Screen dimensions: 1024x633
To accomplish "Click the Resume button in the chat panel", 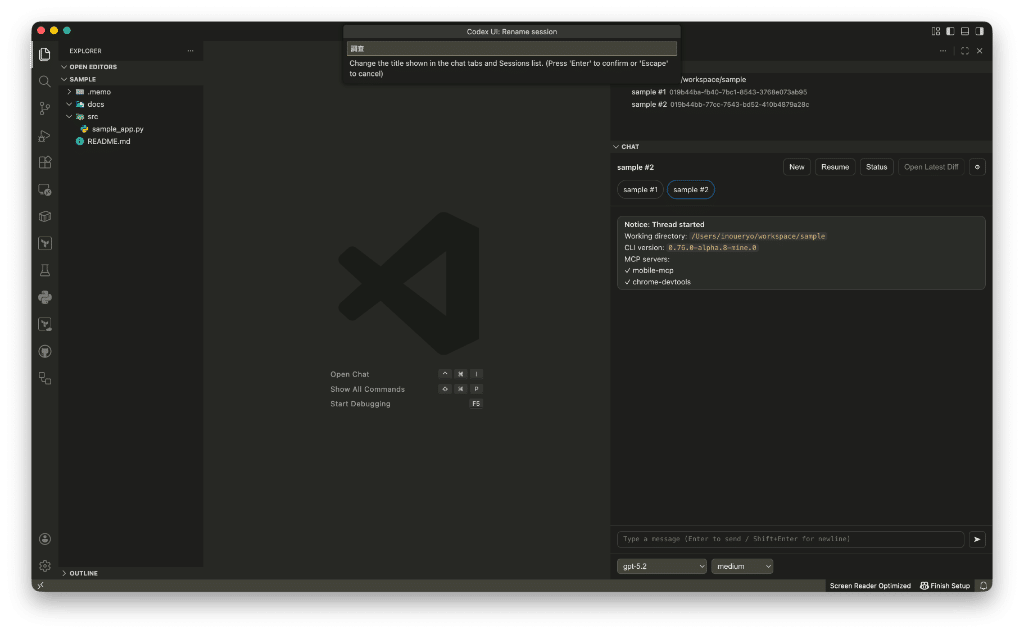I will 835,167.
